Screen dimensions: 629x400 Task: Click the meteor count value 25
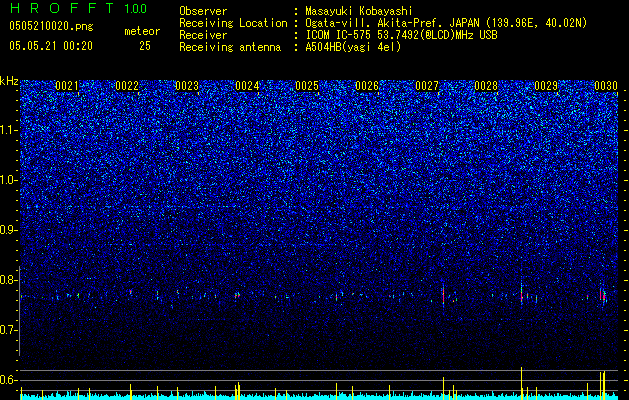(145, 46)
